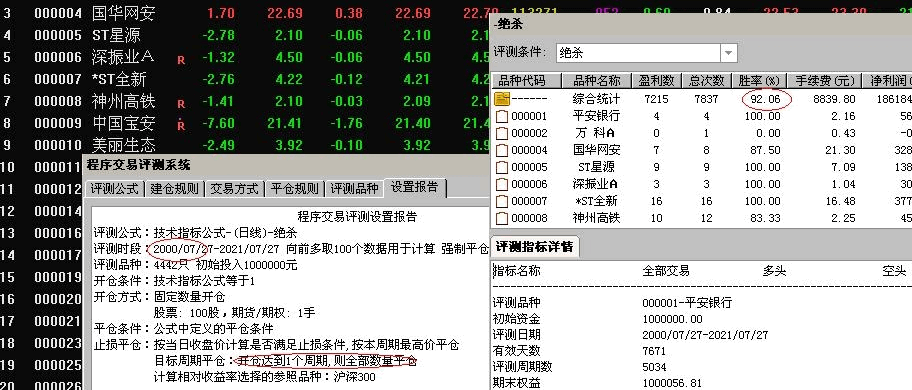The width and height of the screenshot is (912, 390).
Task: Click profit count 7215 in 综合统计 row
Action: pos(657,99)
